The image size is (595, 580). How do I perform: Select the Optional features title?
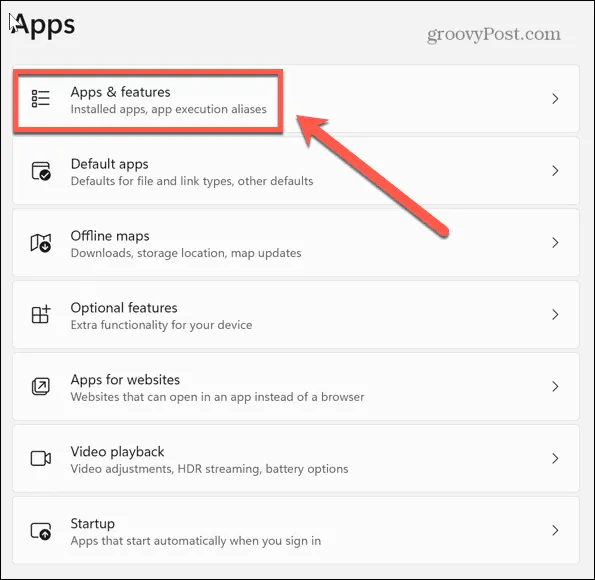pyautogui.click(x=124, y=308)
